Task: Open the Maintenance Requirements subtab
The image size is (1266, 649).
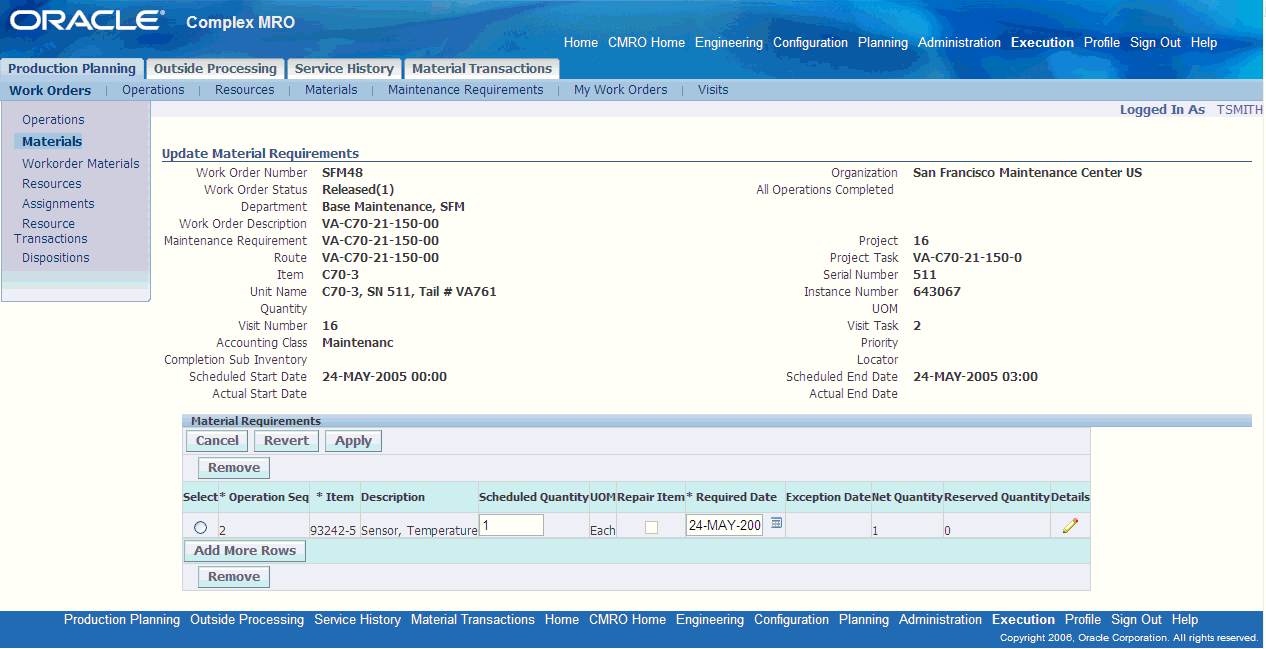Action: tap(466, 90)
